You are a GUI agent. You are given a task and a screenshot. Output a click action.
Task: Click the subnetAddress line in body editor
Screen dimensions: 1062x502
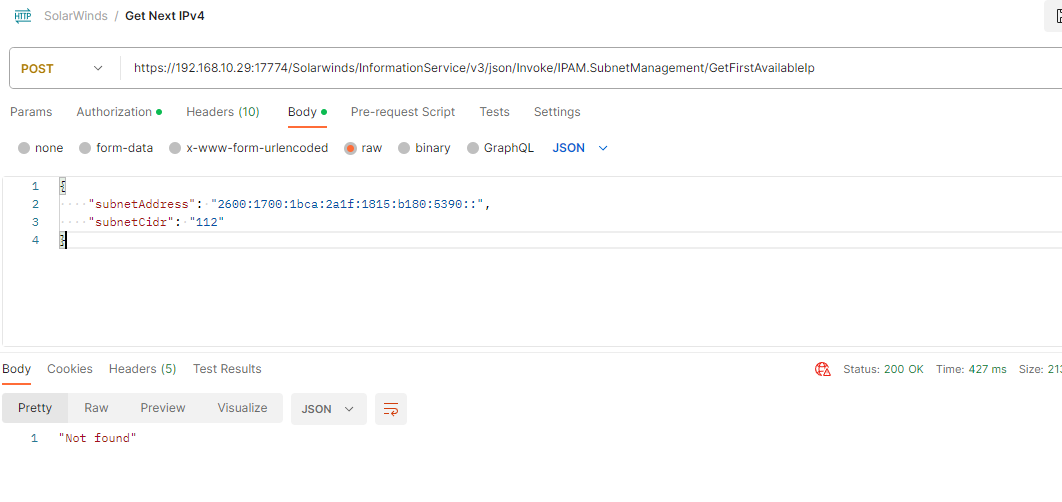[289, 204]
